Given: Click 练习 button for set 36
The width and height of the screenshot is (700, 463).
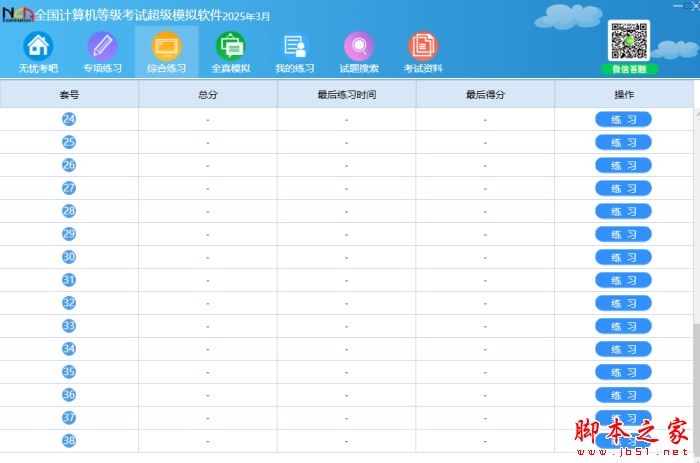Looking at the screenshot, I should [623, 395].
